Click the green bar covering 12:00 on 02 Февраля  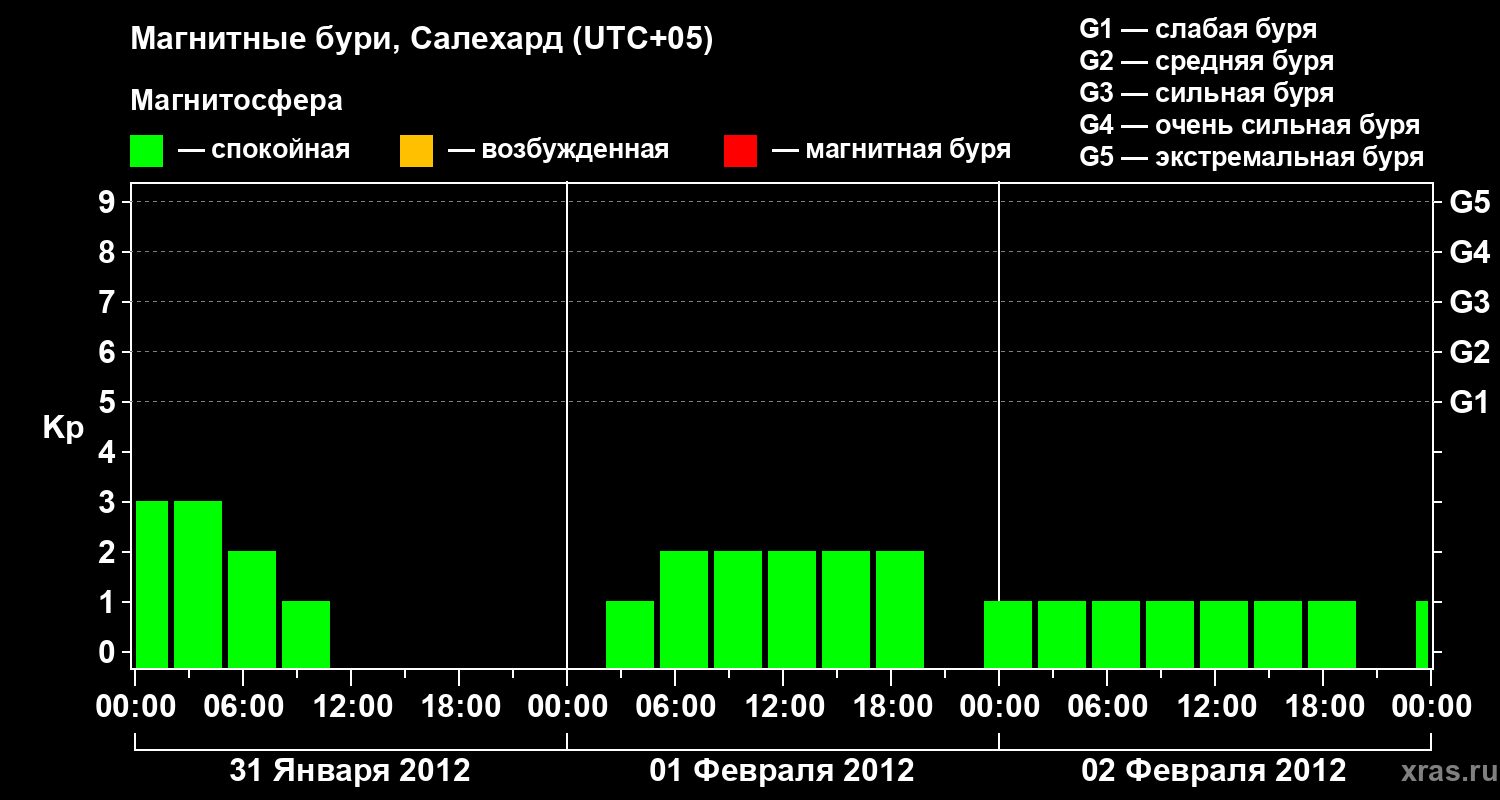point(1224,634)
